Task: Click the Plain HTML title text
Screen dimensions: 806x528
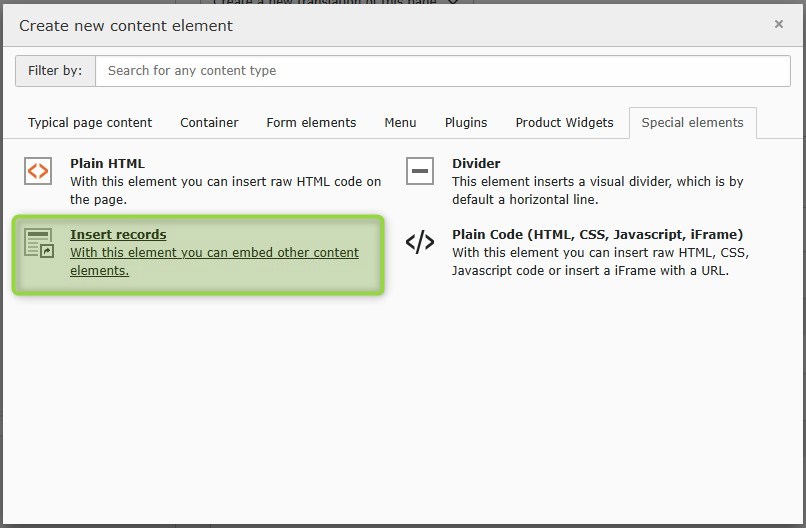Action: (x=107, y=163)
